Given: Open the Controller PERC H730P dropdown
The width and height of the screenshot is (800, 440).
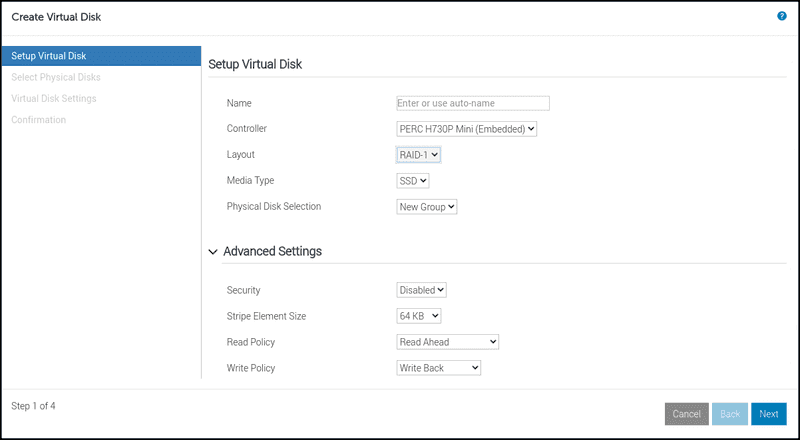Looking at the screenshot, I should (x=467, y=129).
